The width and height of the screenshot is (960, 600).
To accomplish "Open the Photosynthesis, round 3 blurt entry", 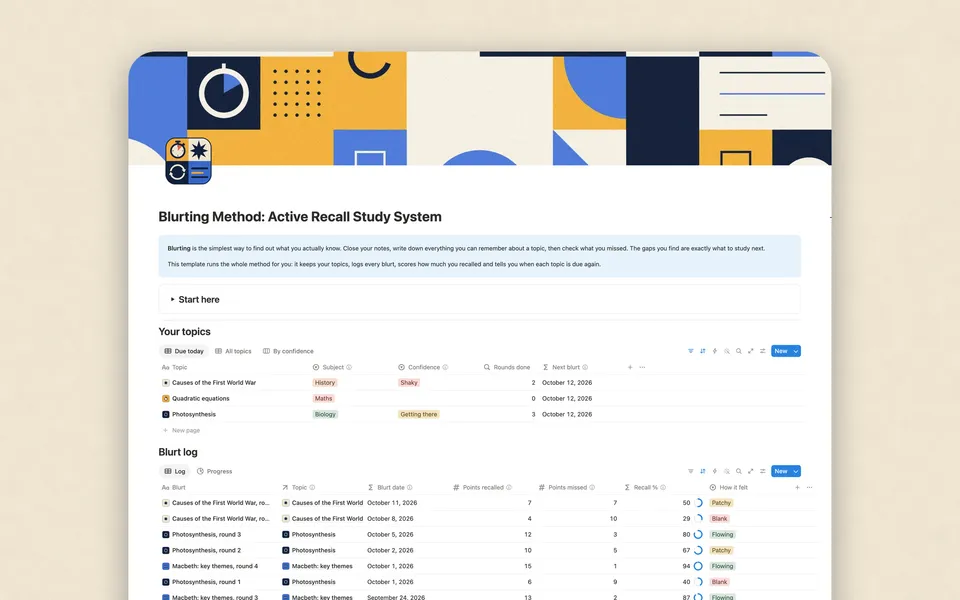I will coord(206,534).
